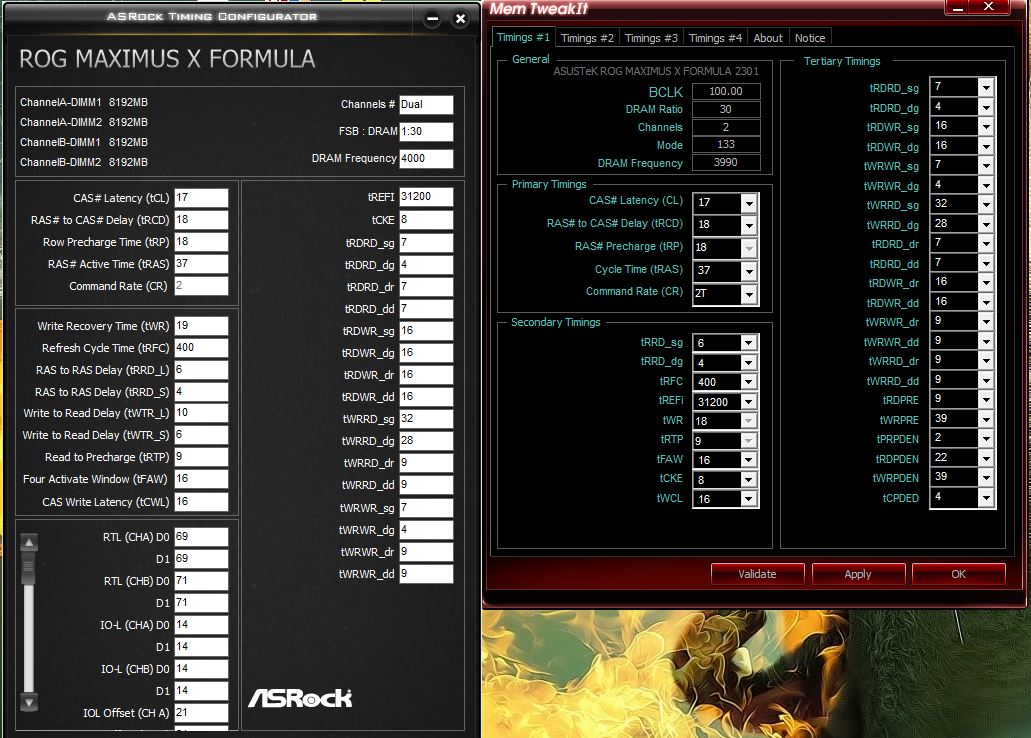Screen dimensions: 1031x738
Task: Expand the tWCL dropdown
Action: [x=748, y=499]
